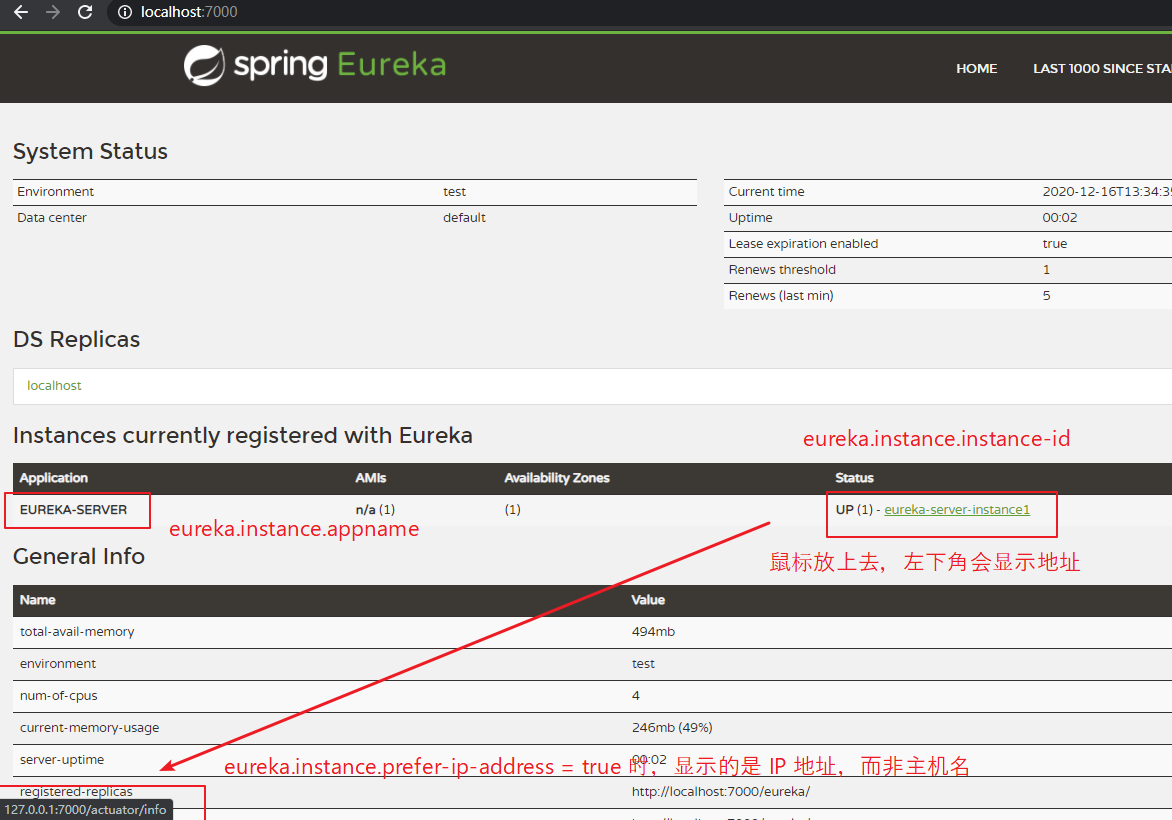This screenshot has height=820, width=1172.
Task: Click the 'Renews threshold' label
Action: (782, 270)
